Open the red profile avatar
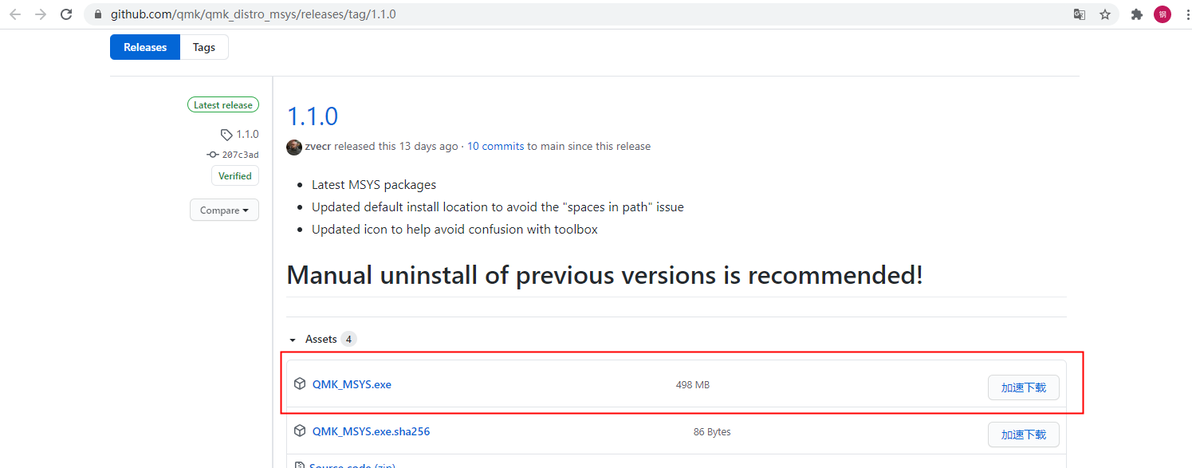Image resolution: width=1192 pixels, height=468 pixels. (1162, 15)
